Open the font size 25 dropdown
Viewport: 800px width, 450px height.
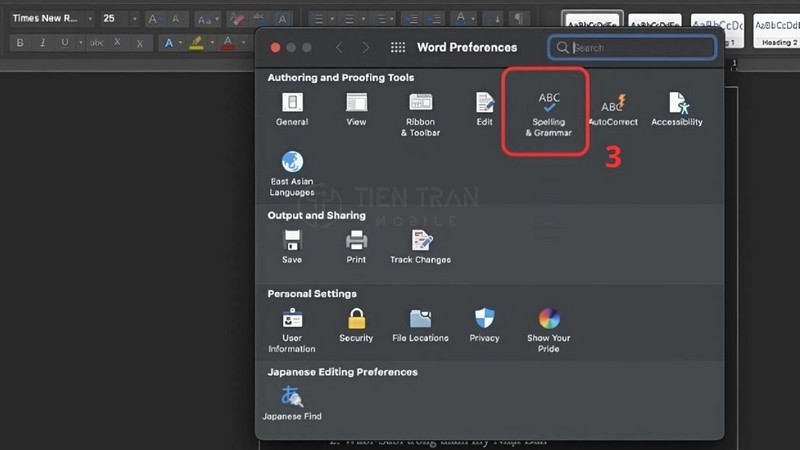click(x=135, y=19)
